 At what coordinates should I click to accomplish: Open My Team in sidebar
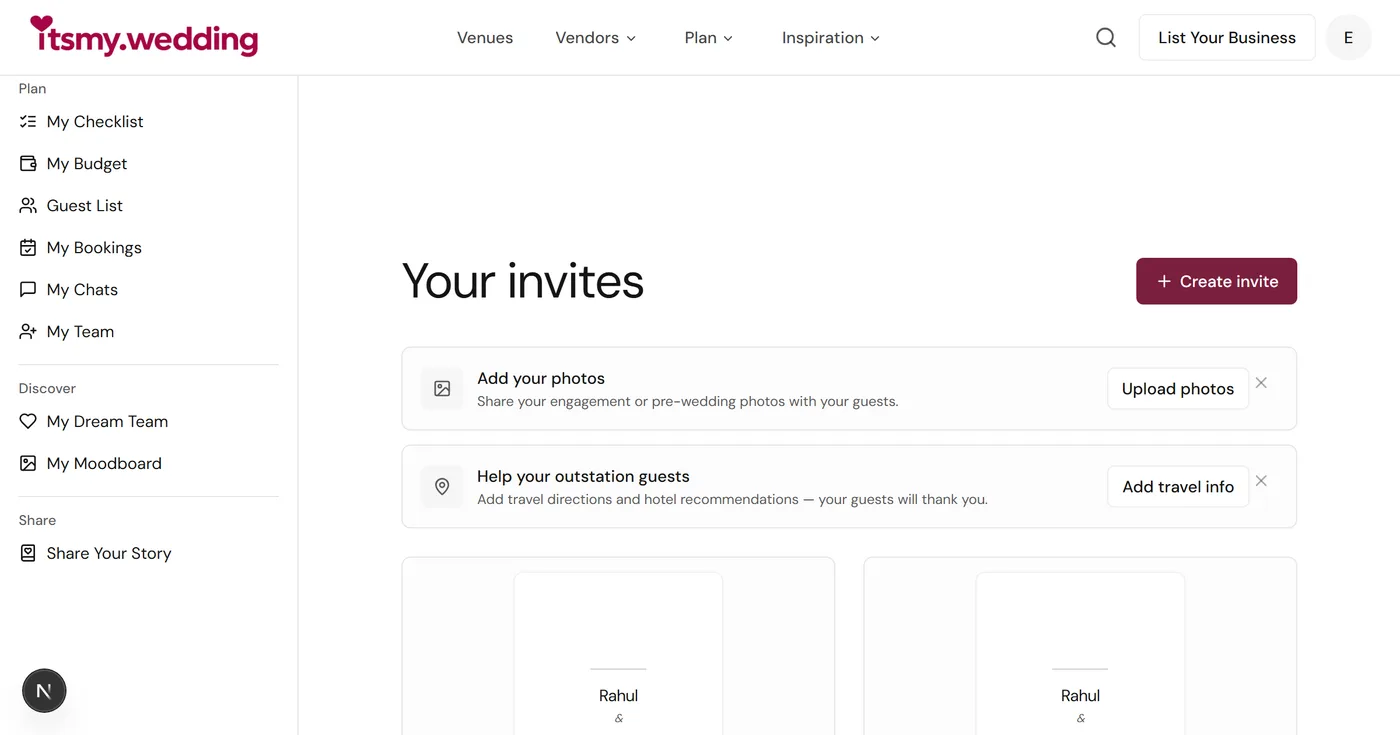80,332
